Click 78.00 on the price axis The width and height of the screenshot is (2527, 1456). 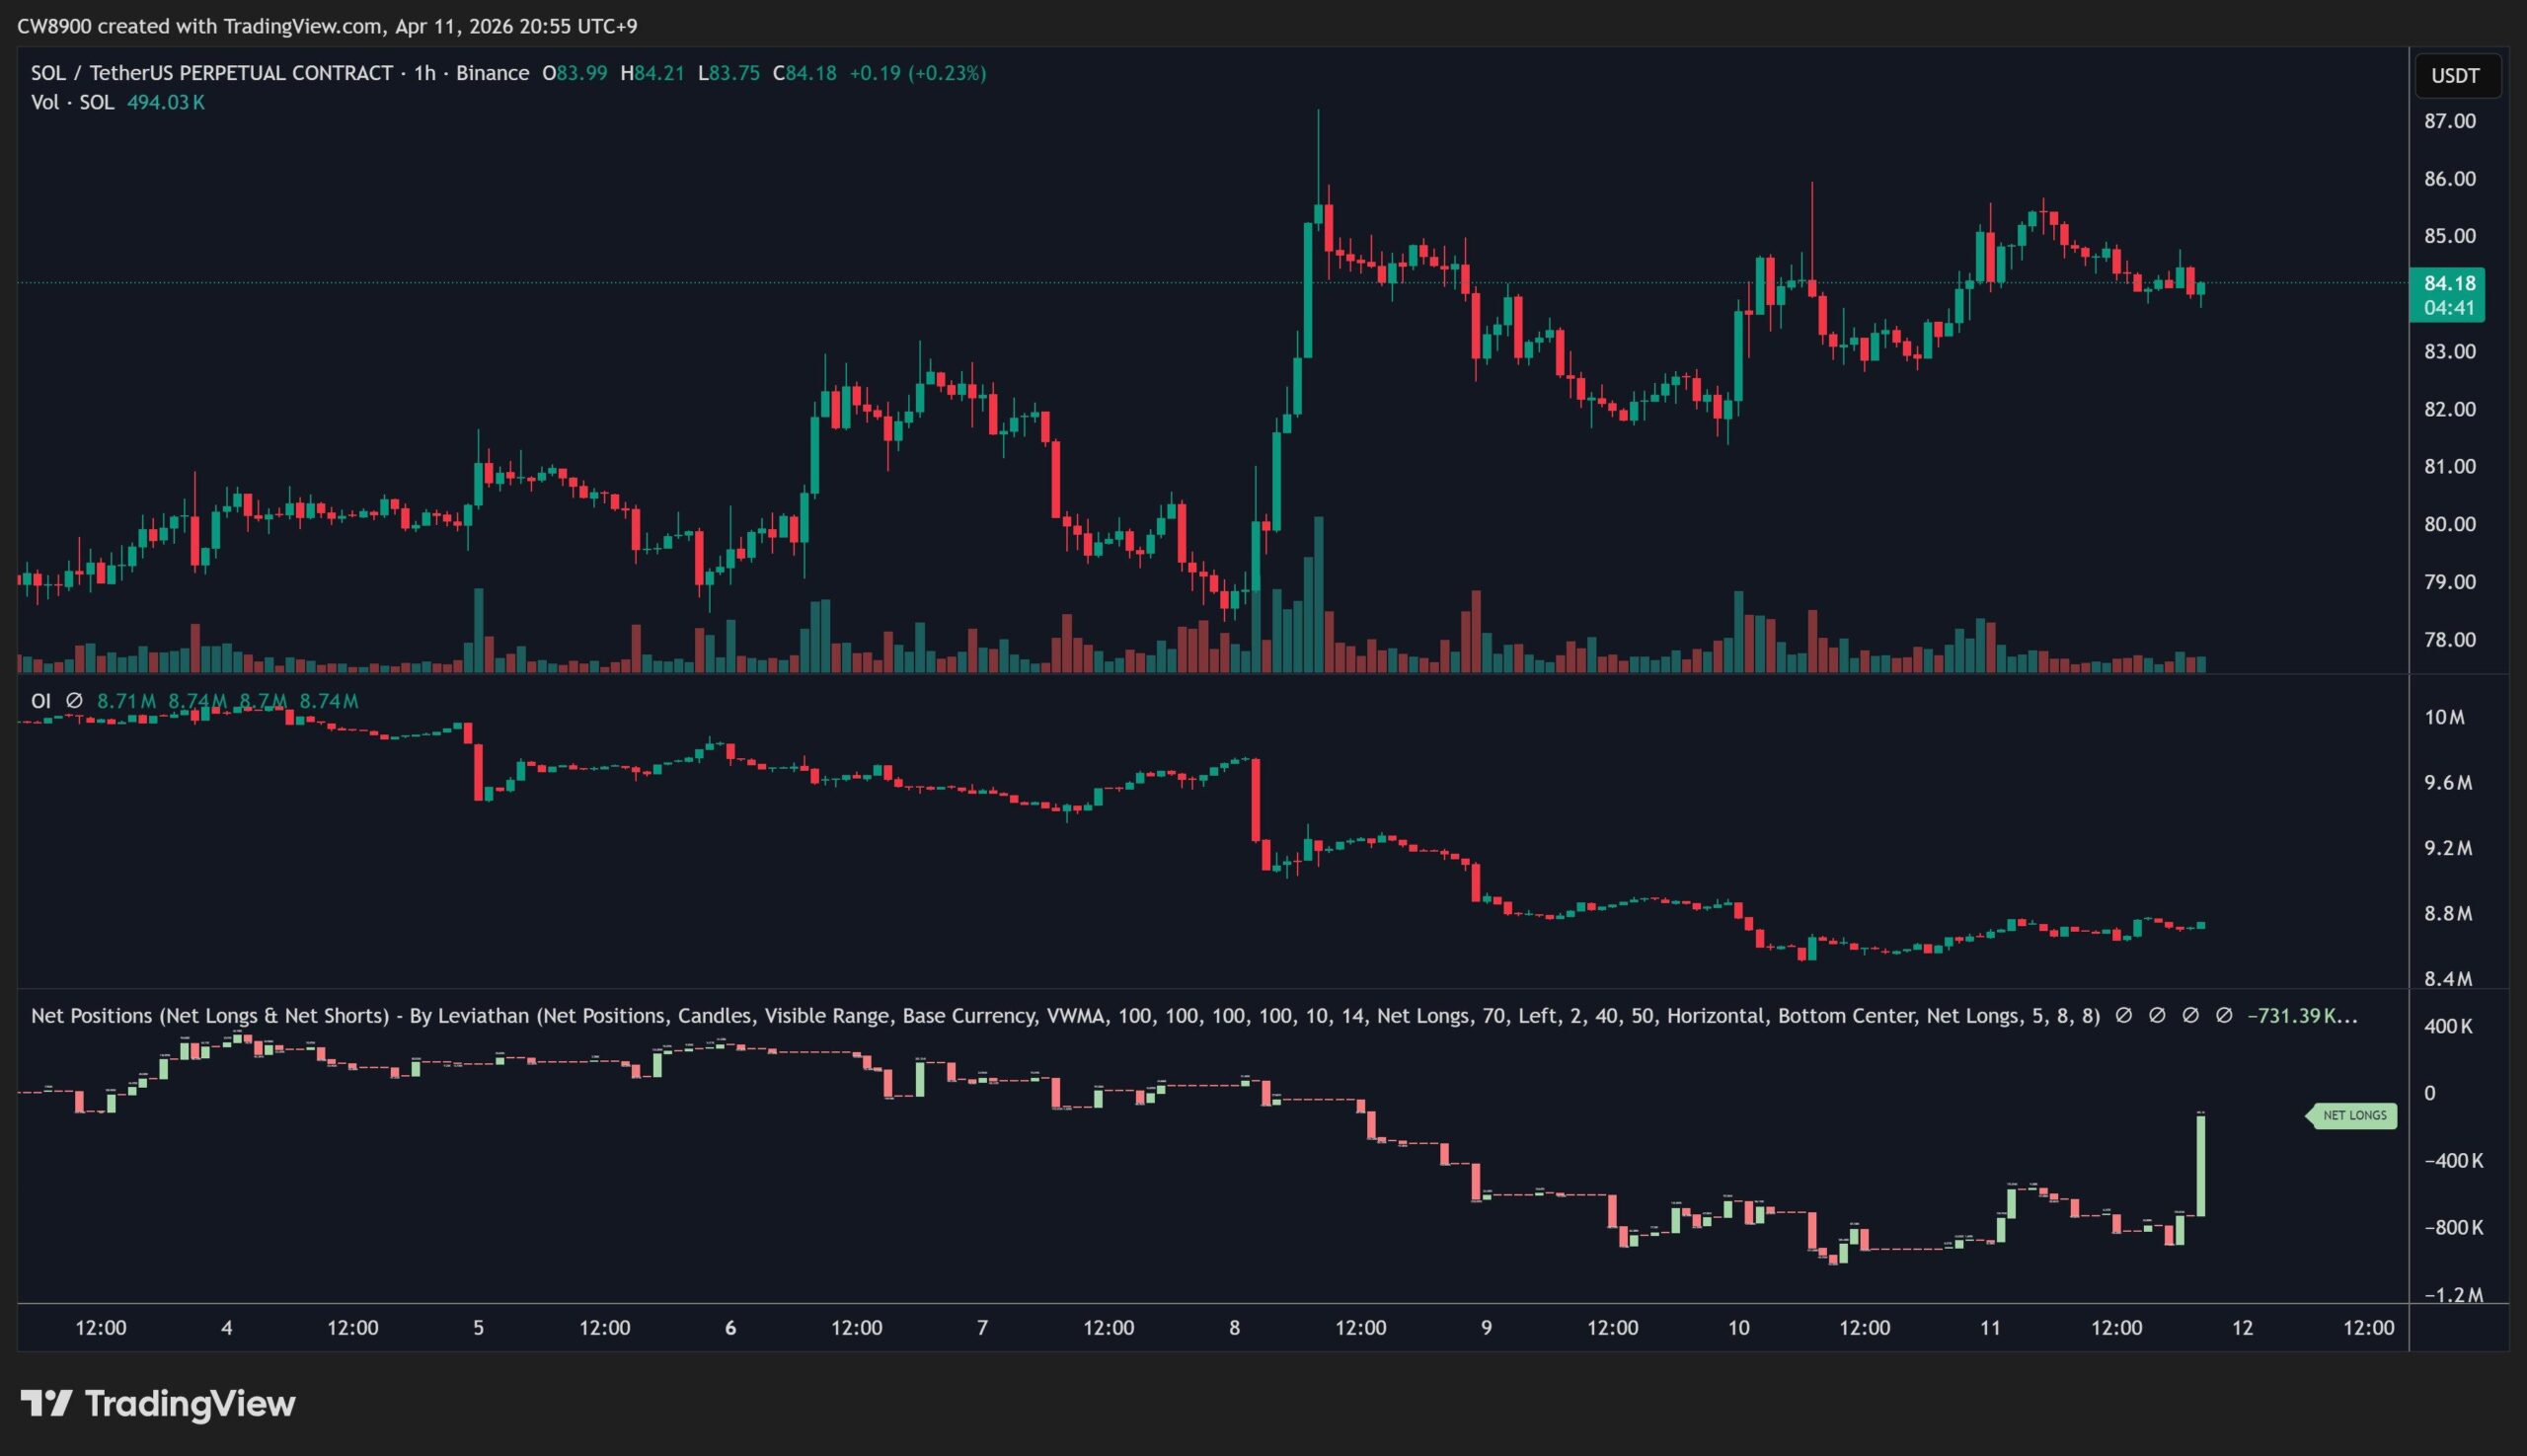tap(2449, 639)
